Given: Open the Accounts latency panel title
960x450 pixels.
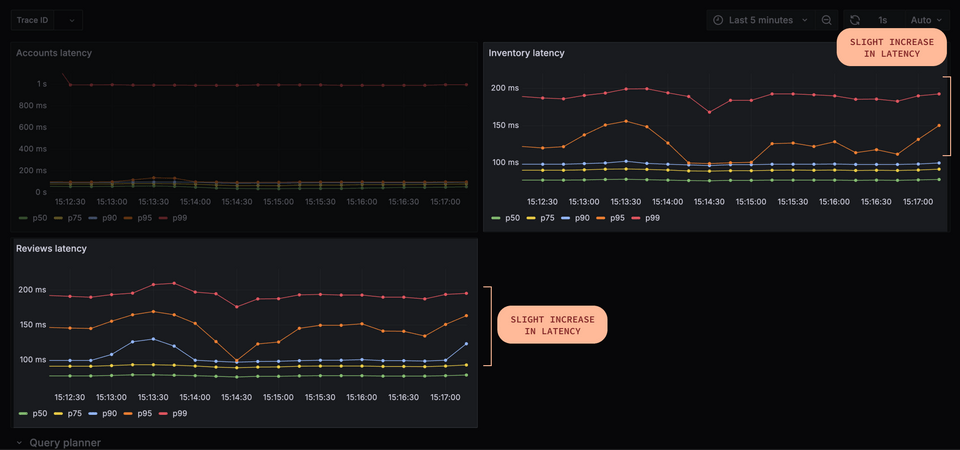Looking at the screenshot, I should [54, 53].
